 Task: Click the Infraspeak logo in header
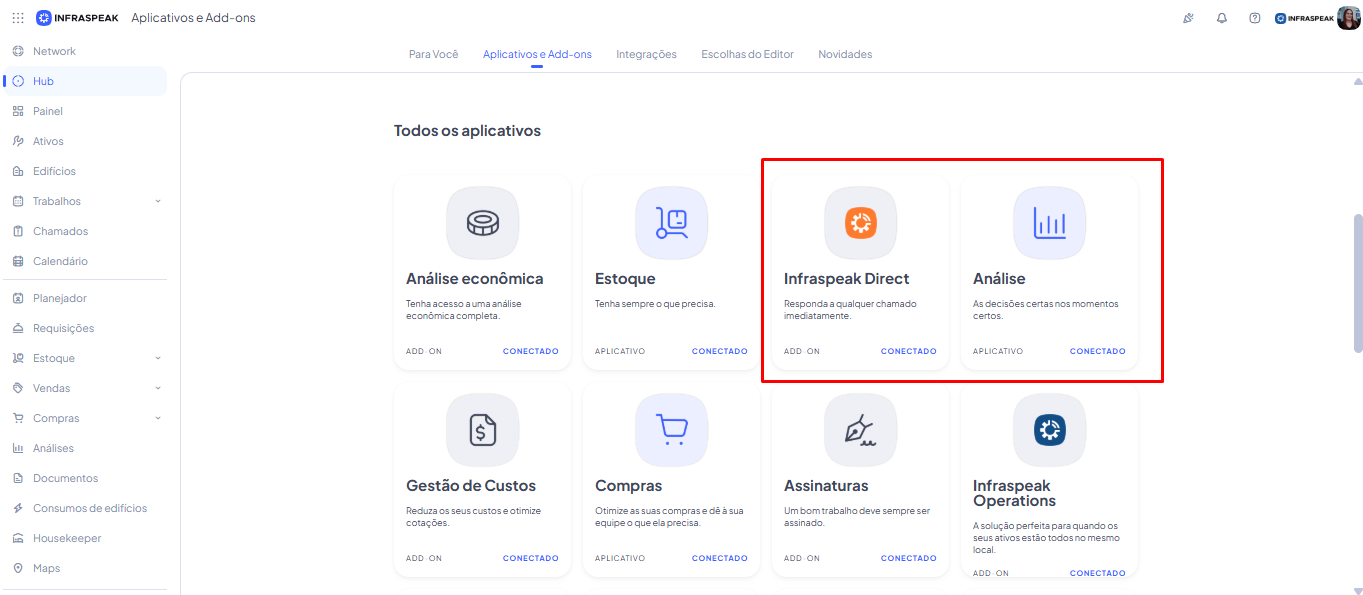tap(77, 18)
